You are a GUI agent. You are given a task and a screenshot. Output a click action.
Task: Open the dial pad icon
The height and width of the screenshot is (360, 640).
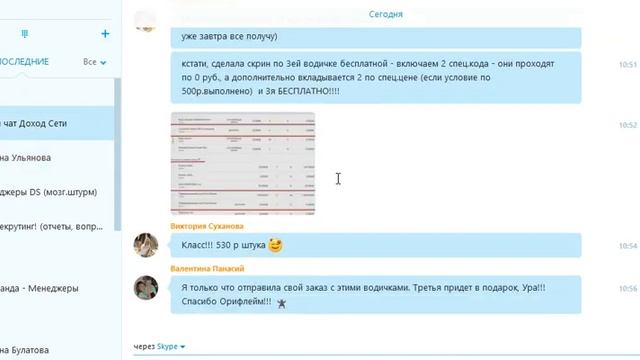click(24, 34)
